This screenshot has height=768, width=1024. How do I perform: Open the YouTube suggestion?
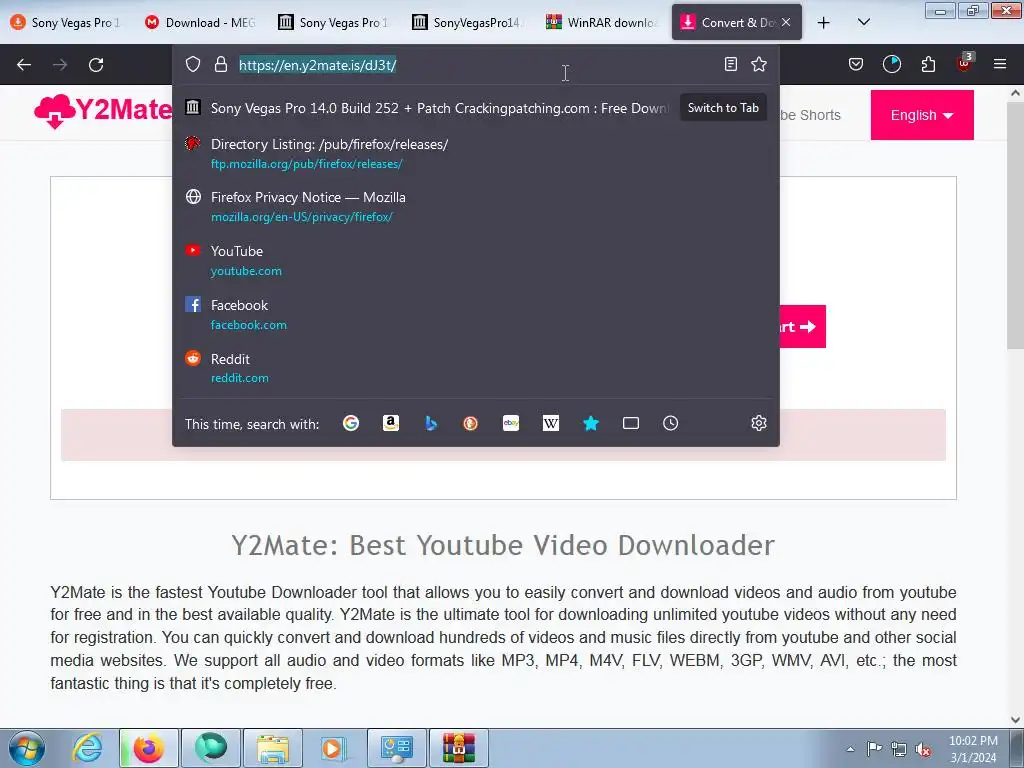[x=475, y=260]
